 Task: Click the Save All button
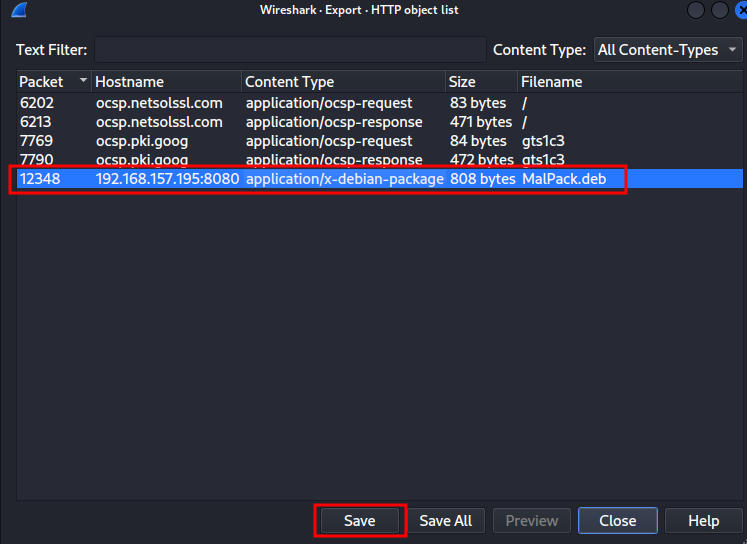click(446, 521)
